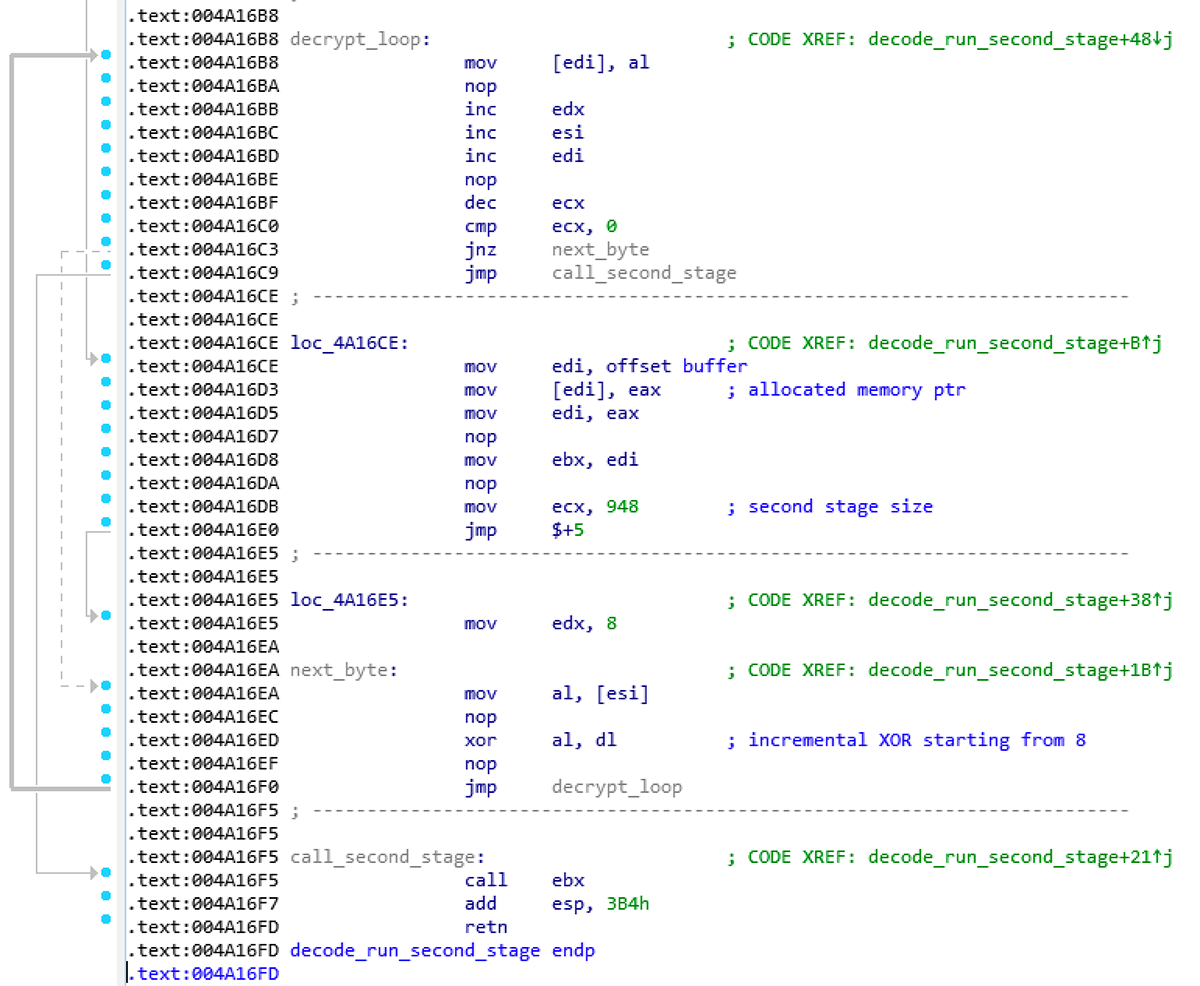
Task: Click the '948' immediate value
Action: click(x=622, y=507)
